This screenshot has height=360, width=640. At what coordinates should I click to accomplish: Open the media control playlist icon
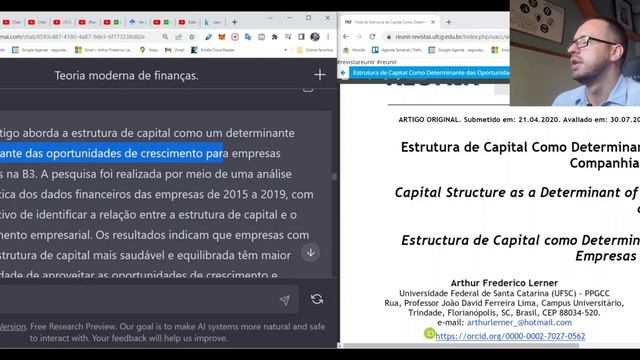[288, 37]
